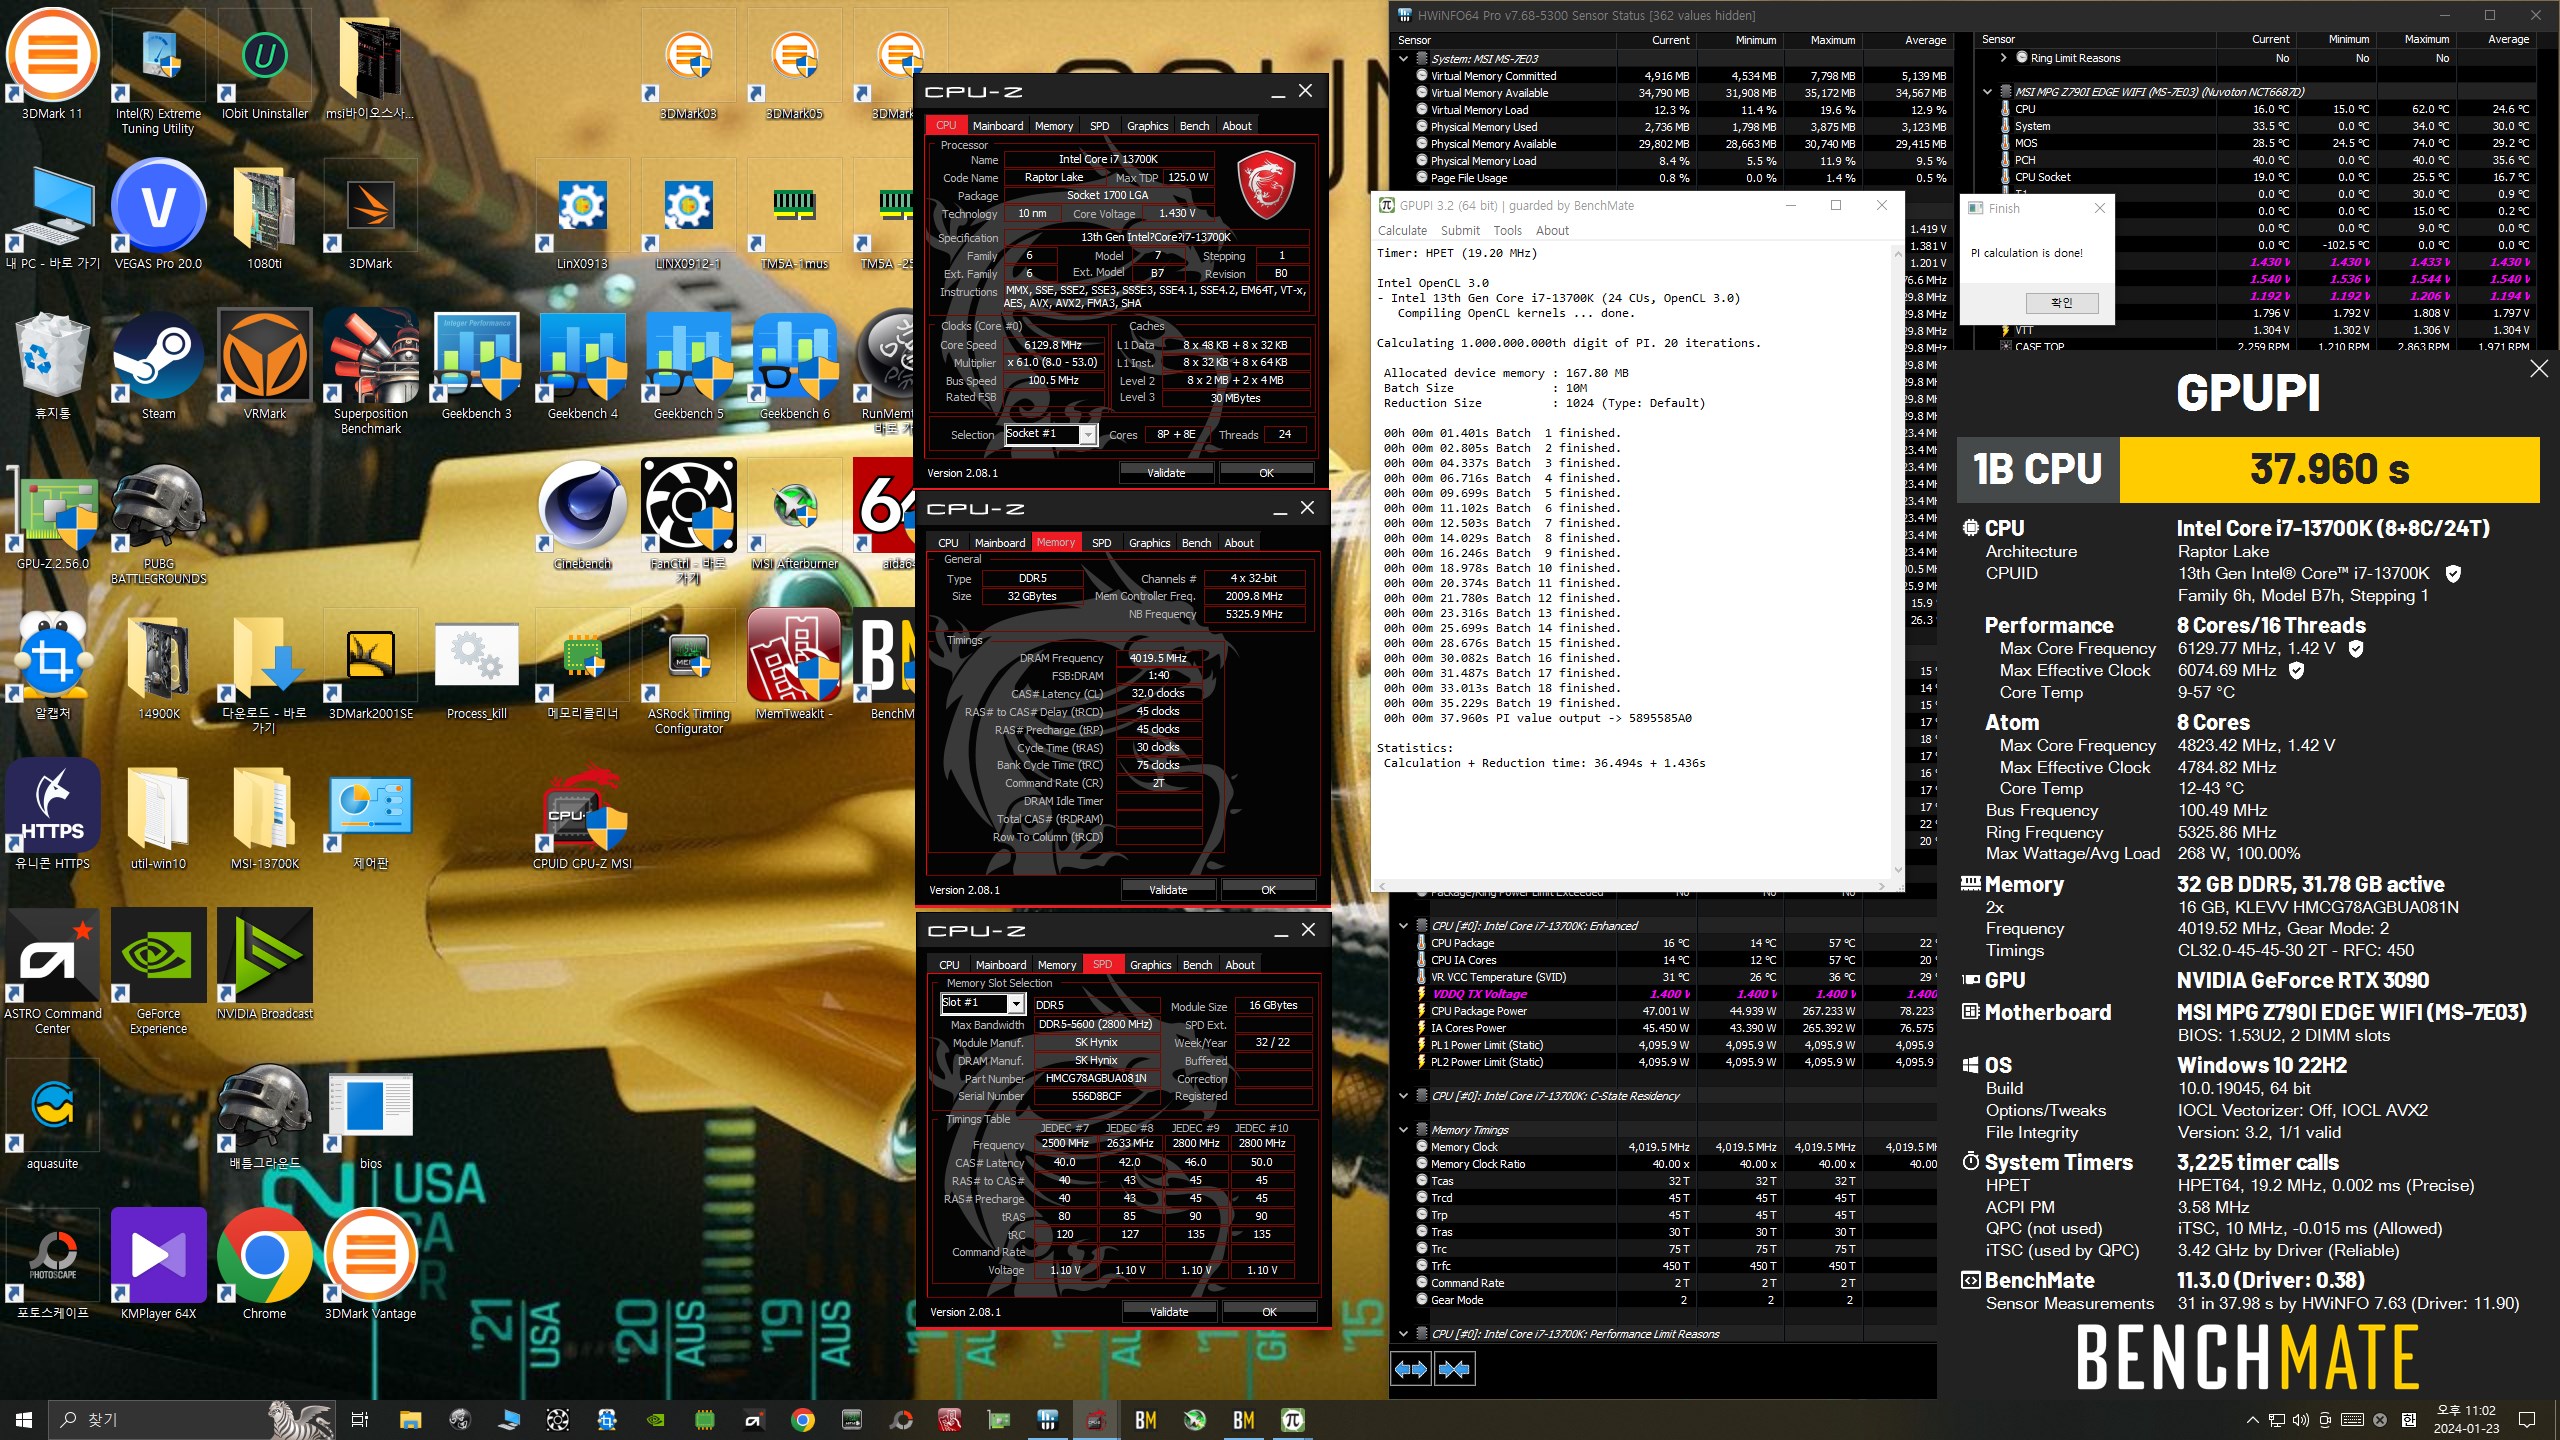Click the taskbar clock showing 11:02
This screenshot has width=2560, height=1440.
[2466, 1419]
